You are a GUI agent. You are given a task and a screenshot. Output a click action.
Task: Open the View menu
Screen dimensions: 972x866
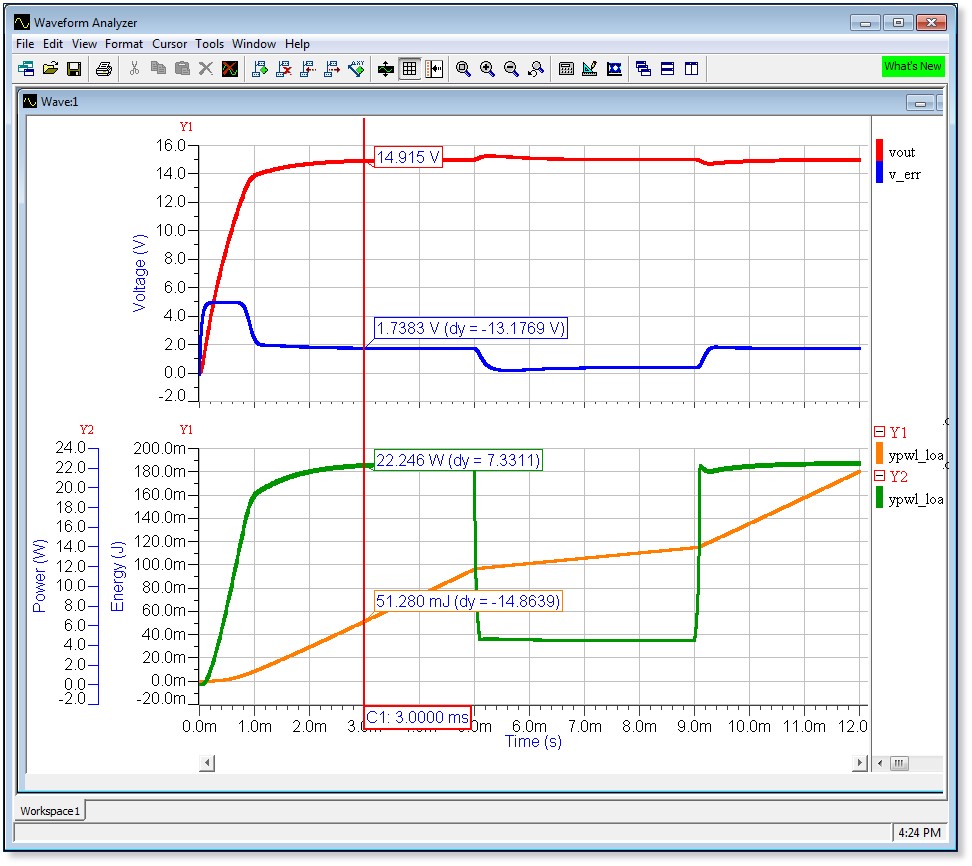(84, 44)
